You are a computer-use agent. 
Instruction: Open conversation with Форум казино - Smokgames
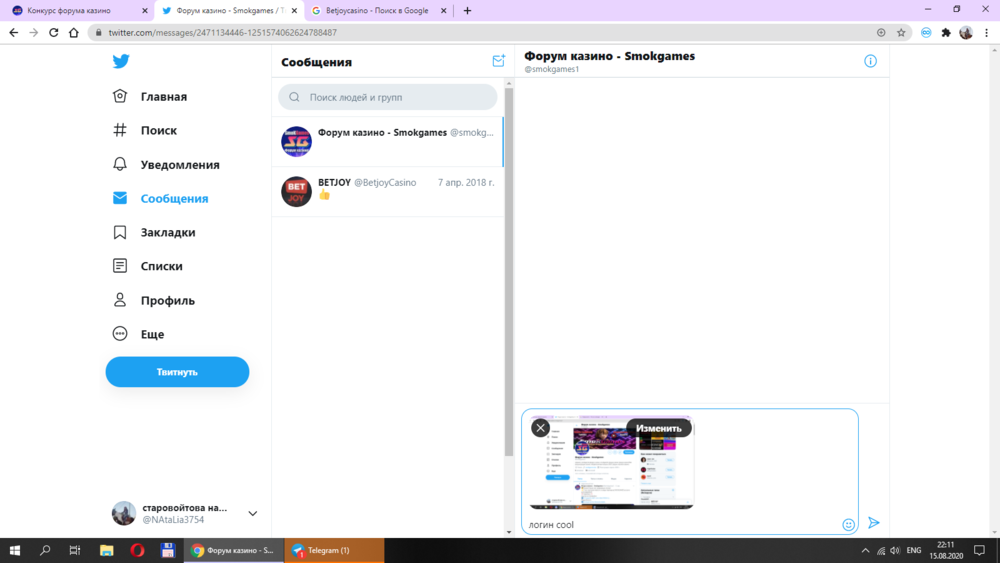coord(388,142)
